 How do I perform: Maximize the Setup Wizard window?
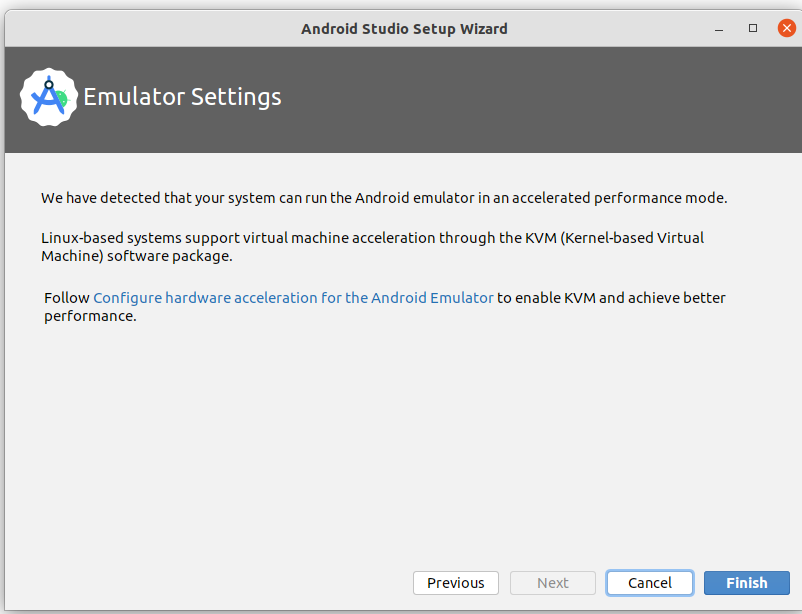pos(753,28)
